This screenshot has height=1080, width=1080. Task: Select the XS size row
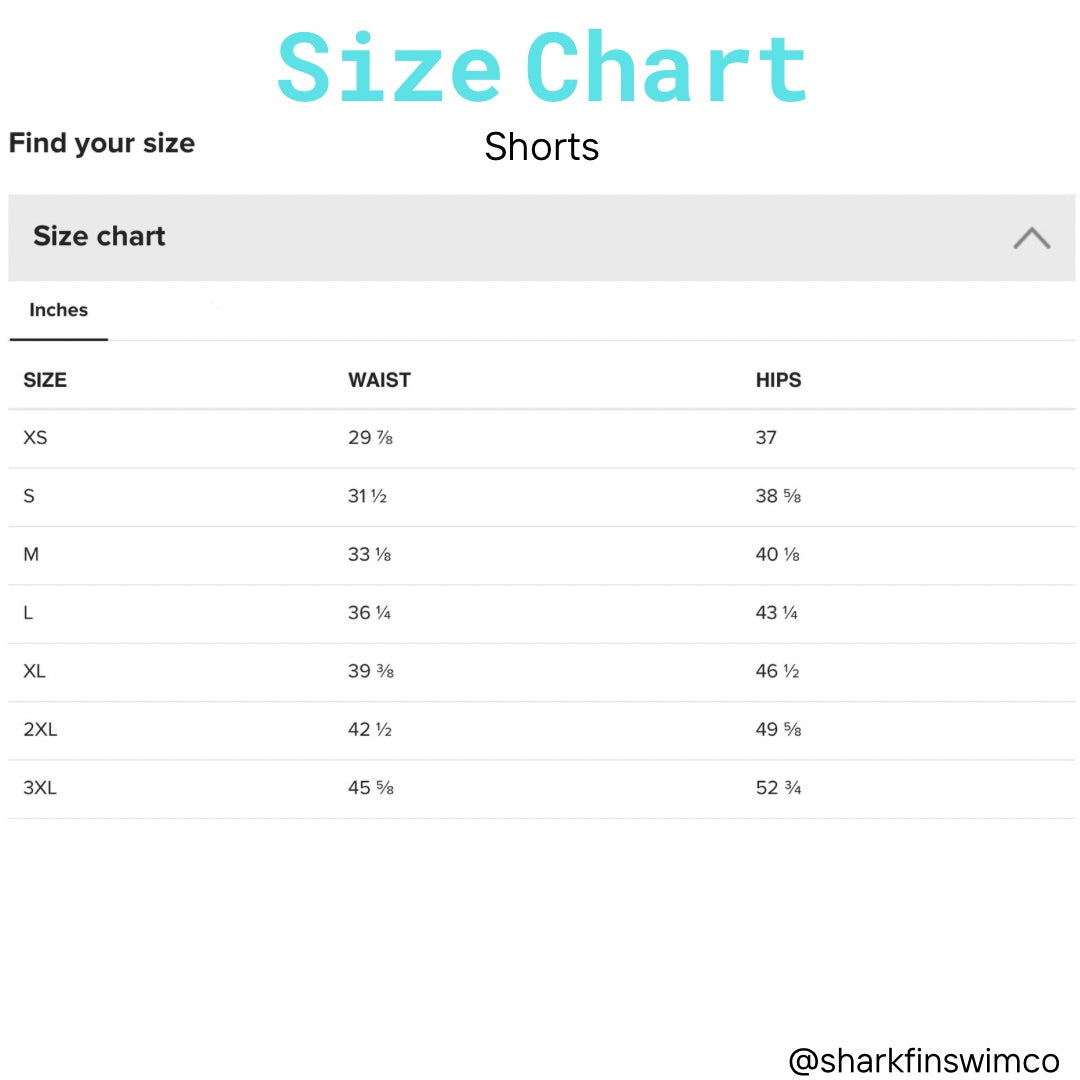35,437
